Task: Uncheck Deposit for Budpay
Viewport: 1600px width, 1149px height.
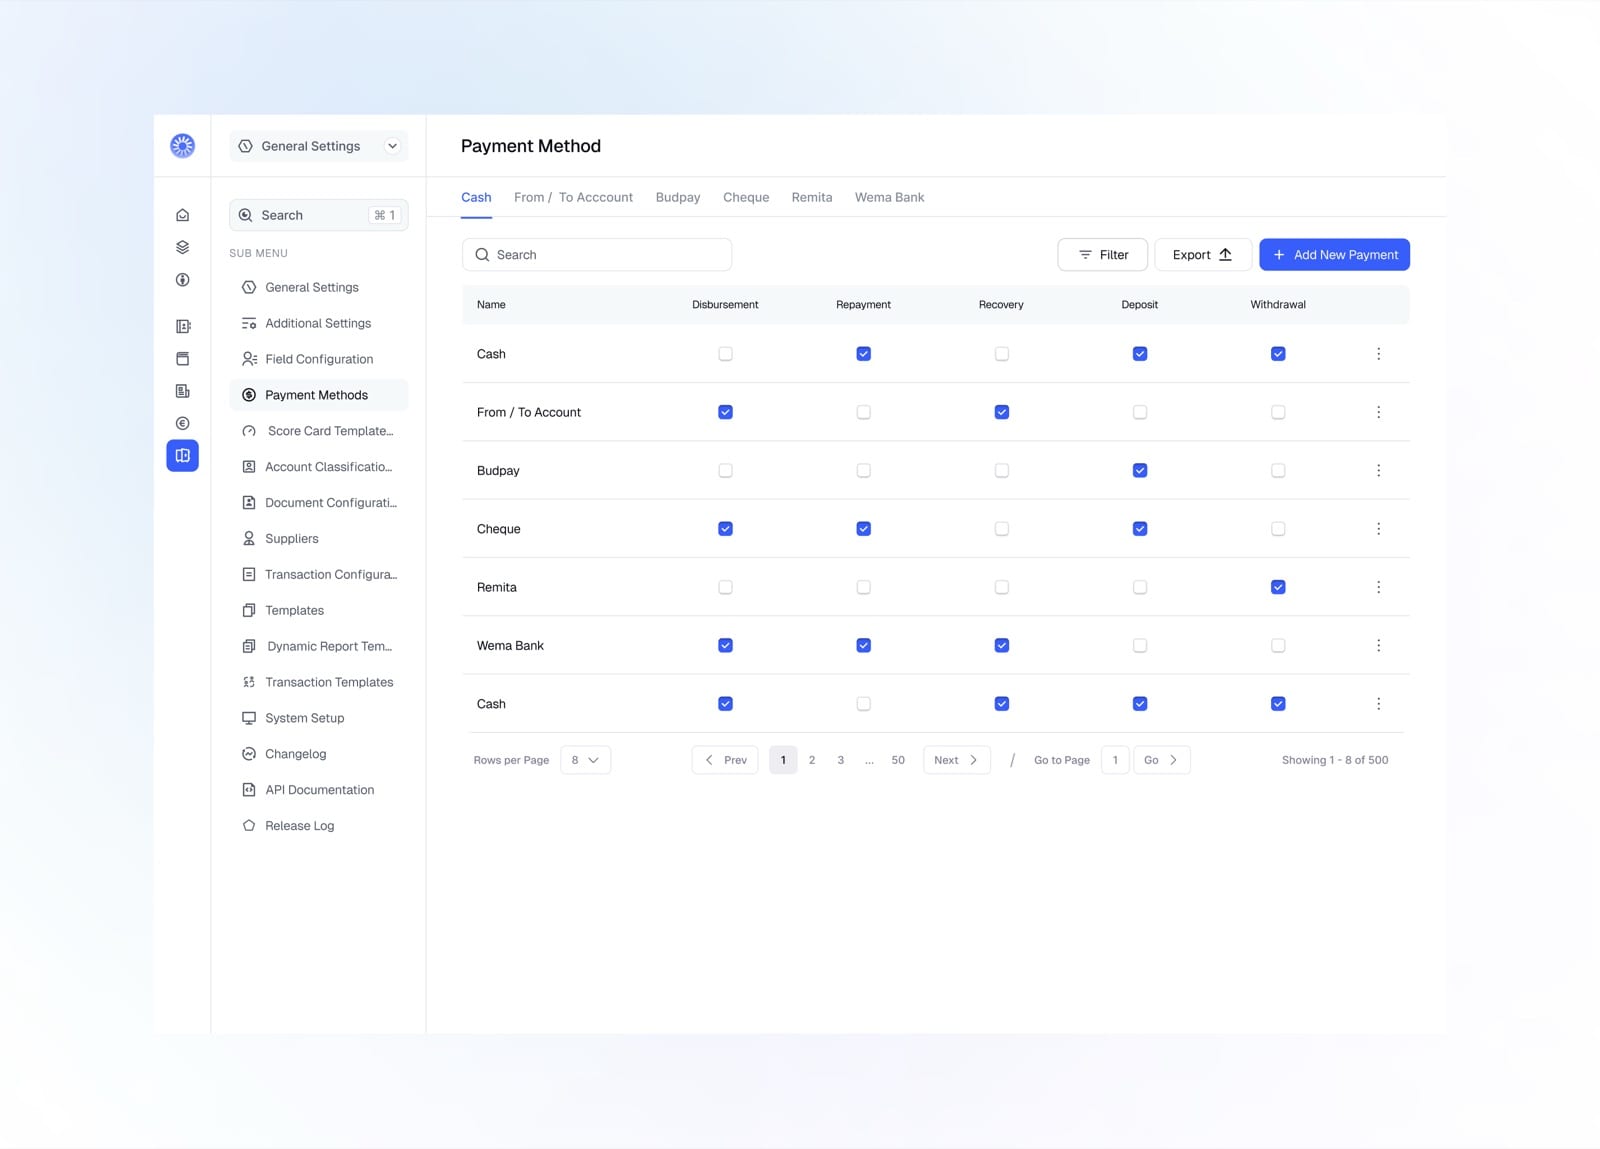Action: [1139, 470]
